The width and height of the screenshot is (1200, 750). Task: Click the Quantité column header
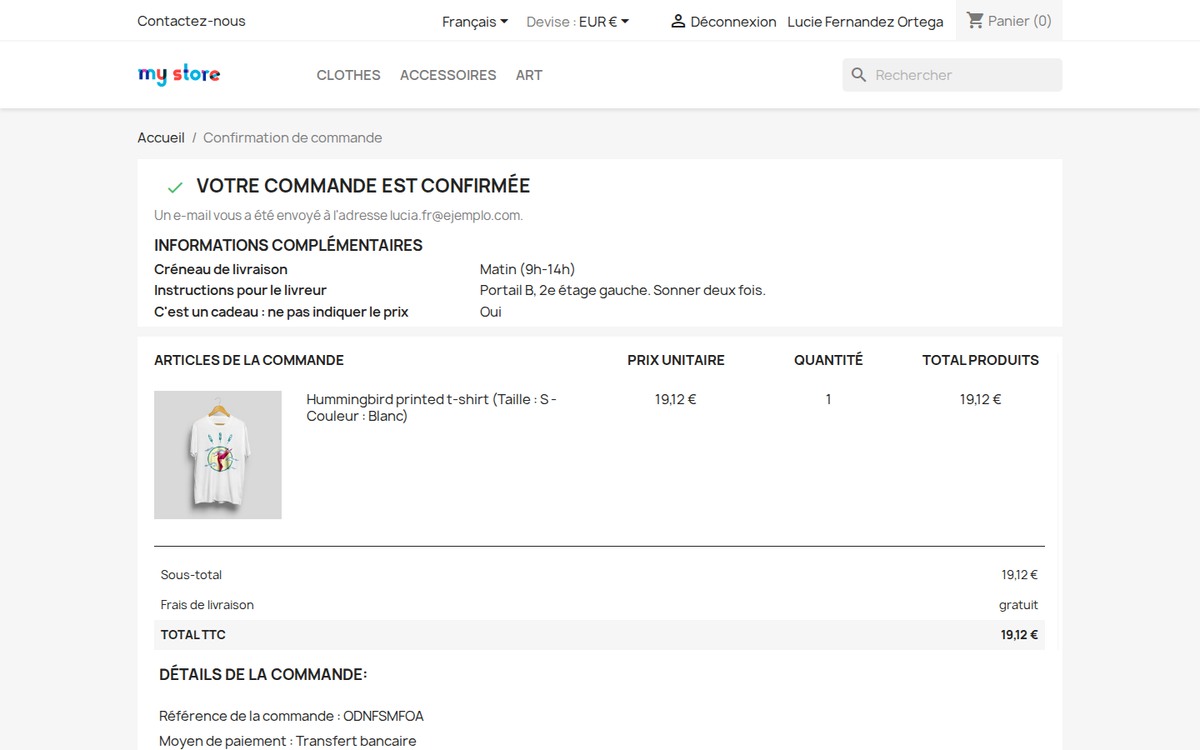(x=828, y=360)
